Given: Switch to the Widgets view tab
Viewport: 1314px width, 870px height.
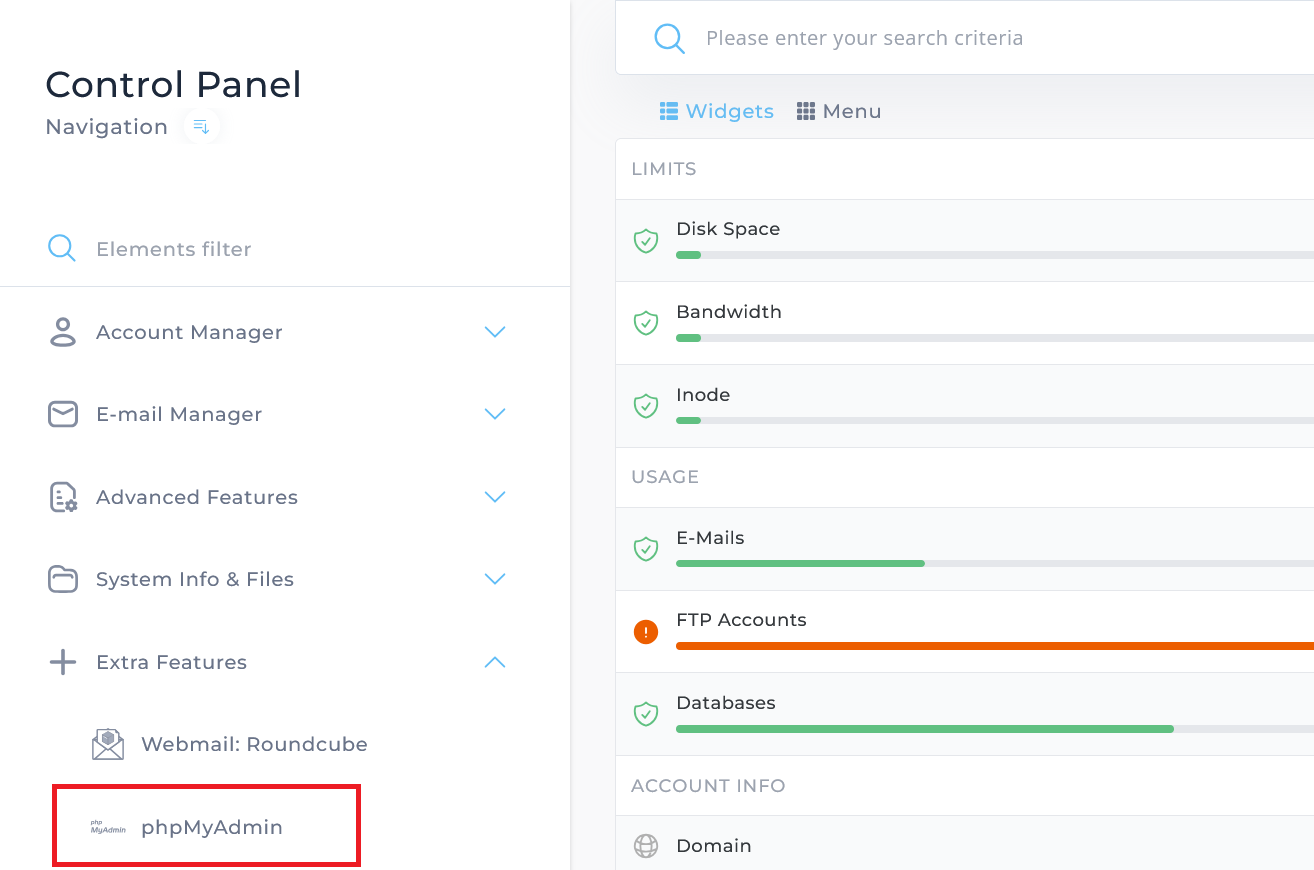Looking at the screenshot, I should (717, 111).
